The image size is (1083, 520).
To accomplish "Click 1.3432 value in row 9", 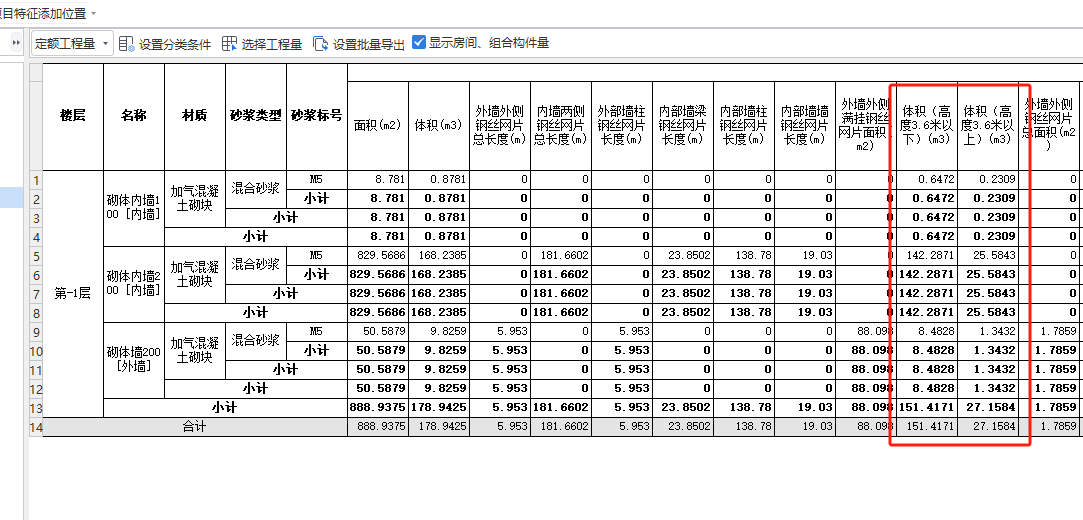I will [x=988, y=331].
